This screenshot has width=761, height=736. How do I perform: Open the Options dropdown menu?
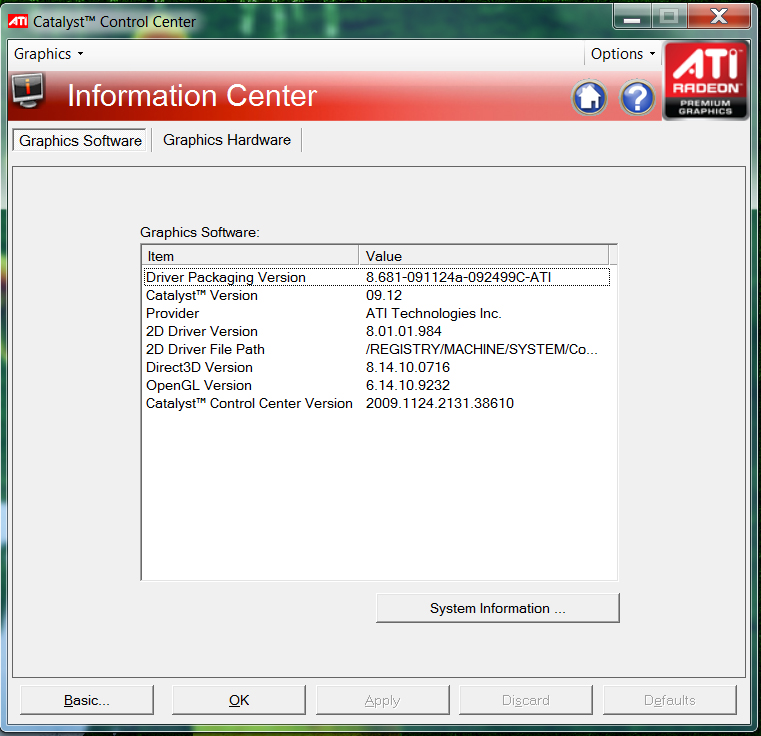click(x=623, y=54)
